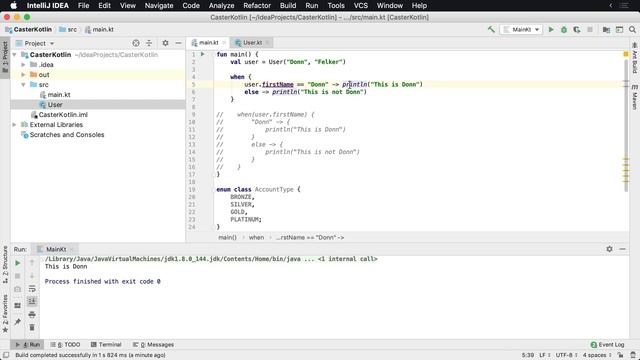Open the VCS menu
Image resolution: width=640 pixels, height=360 pixels.
tap(360, 5)
